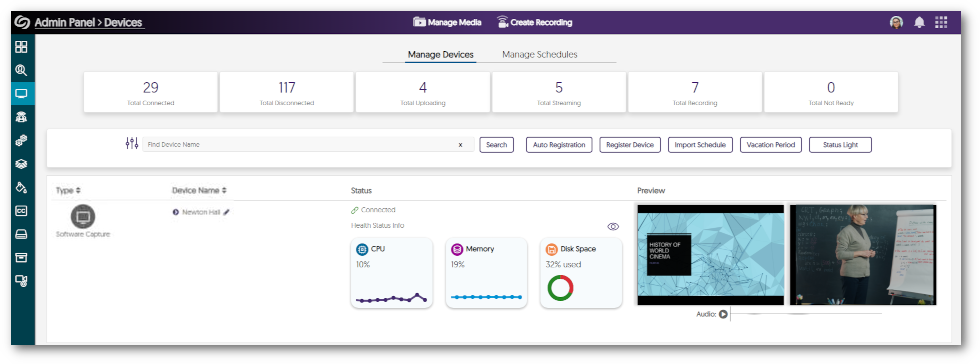Click the "19%" memory value
The height and width of the screenshot is (364, 980).
pyautogui.click(x=458, y=265)
